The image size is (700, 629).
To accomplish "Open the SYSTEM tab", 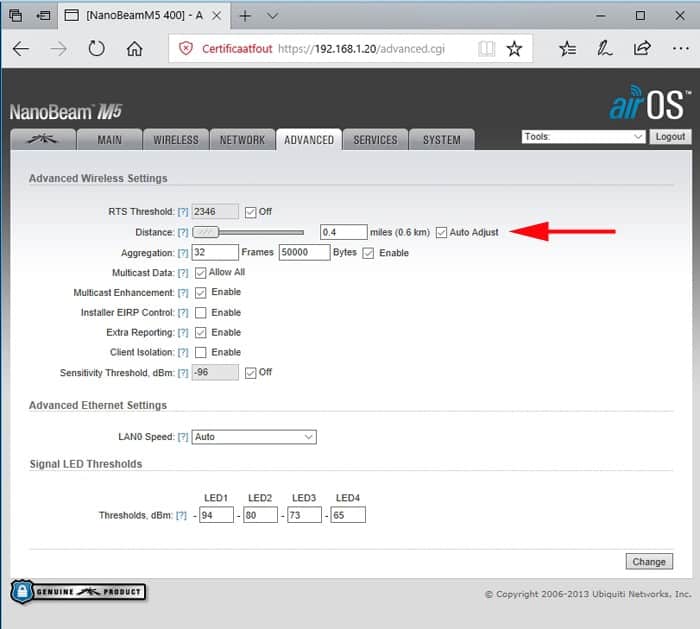I will (x=442, y=140).
